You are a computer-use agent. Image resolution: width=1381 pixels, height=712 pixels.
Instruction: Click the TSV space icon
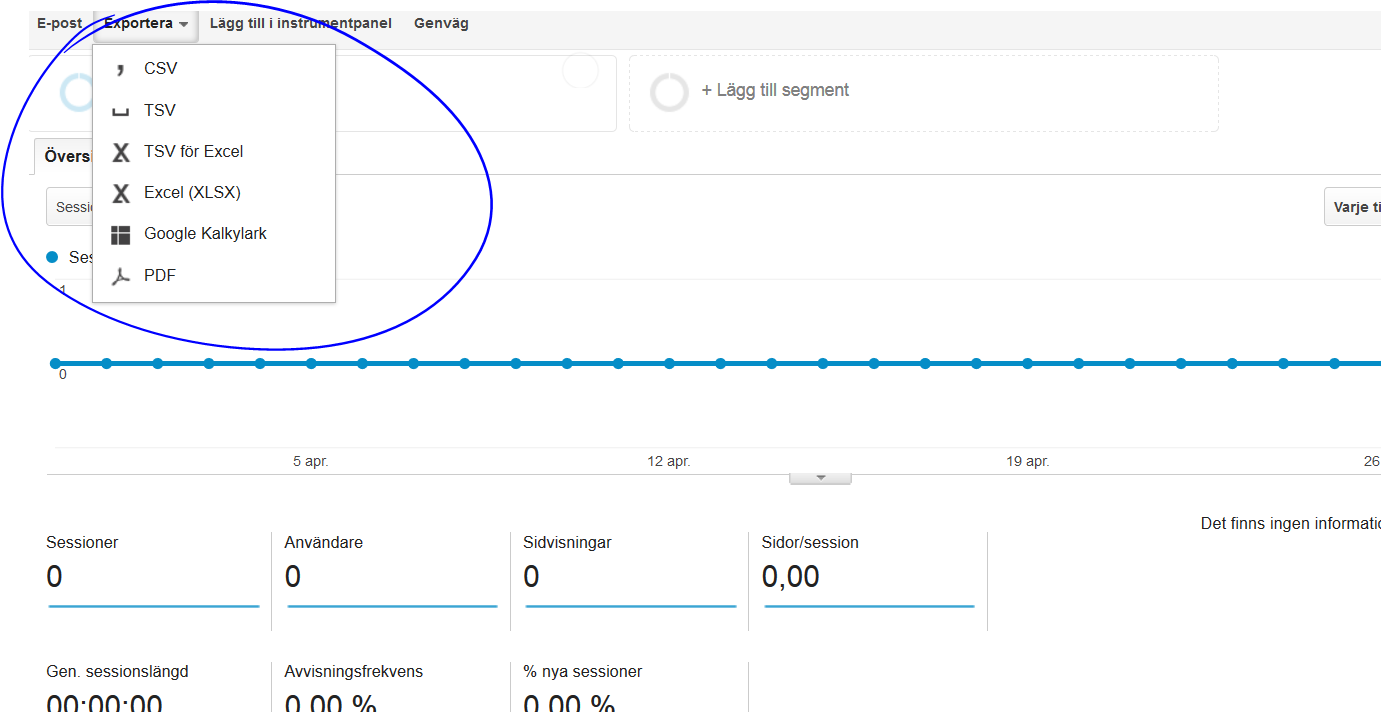click(x=121, y=112)
